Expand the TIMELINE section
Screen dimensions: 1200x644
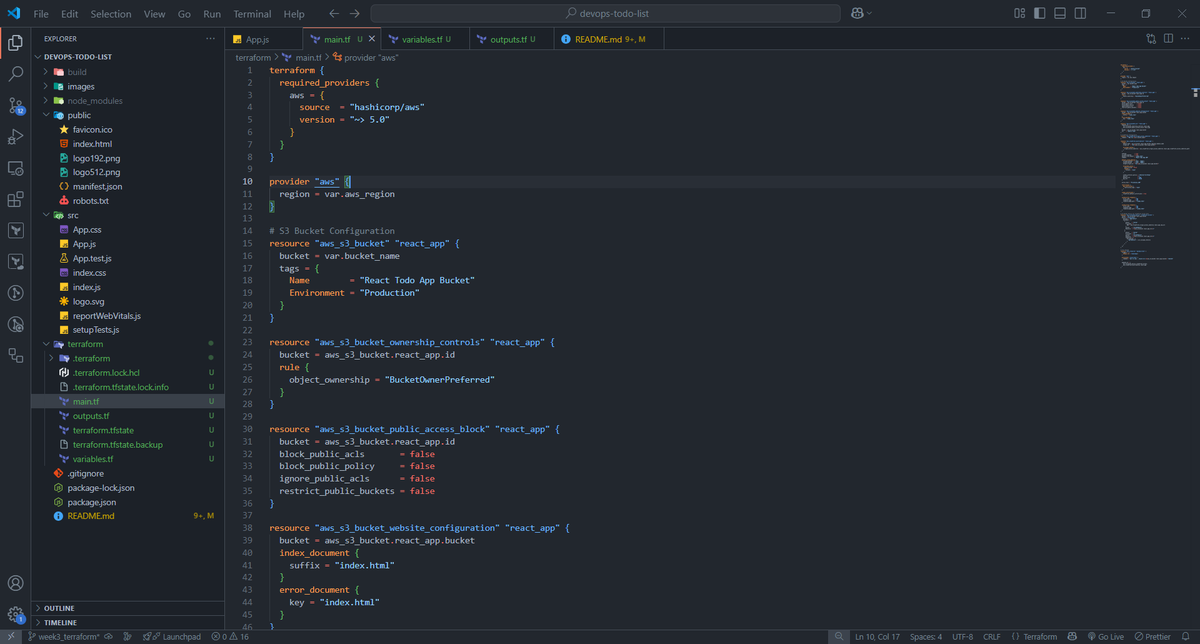click(x=130, y=622)
